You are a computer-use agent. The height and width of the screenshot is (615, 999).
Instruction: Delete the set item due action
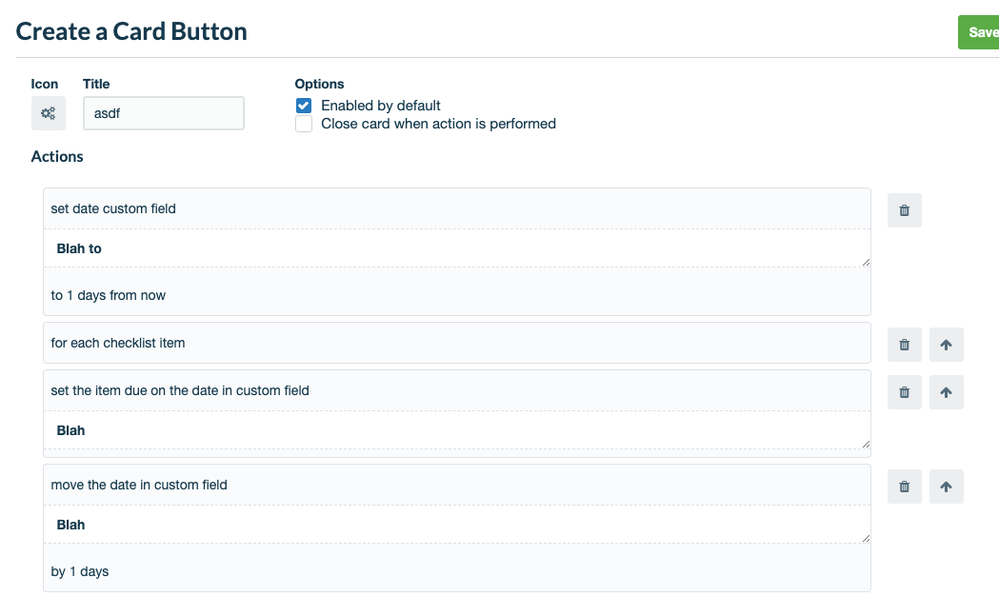[904, 392]
